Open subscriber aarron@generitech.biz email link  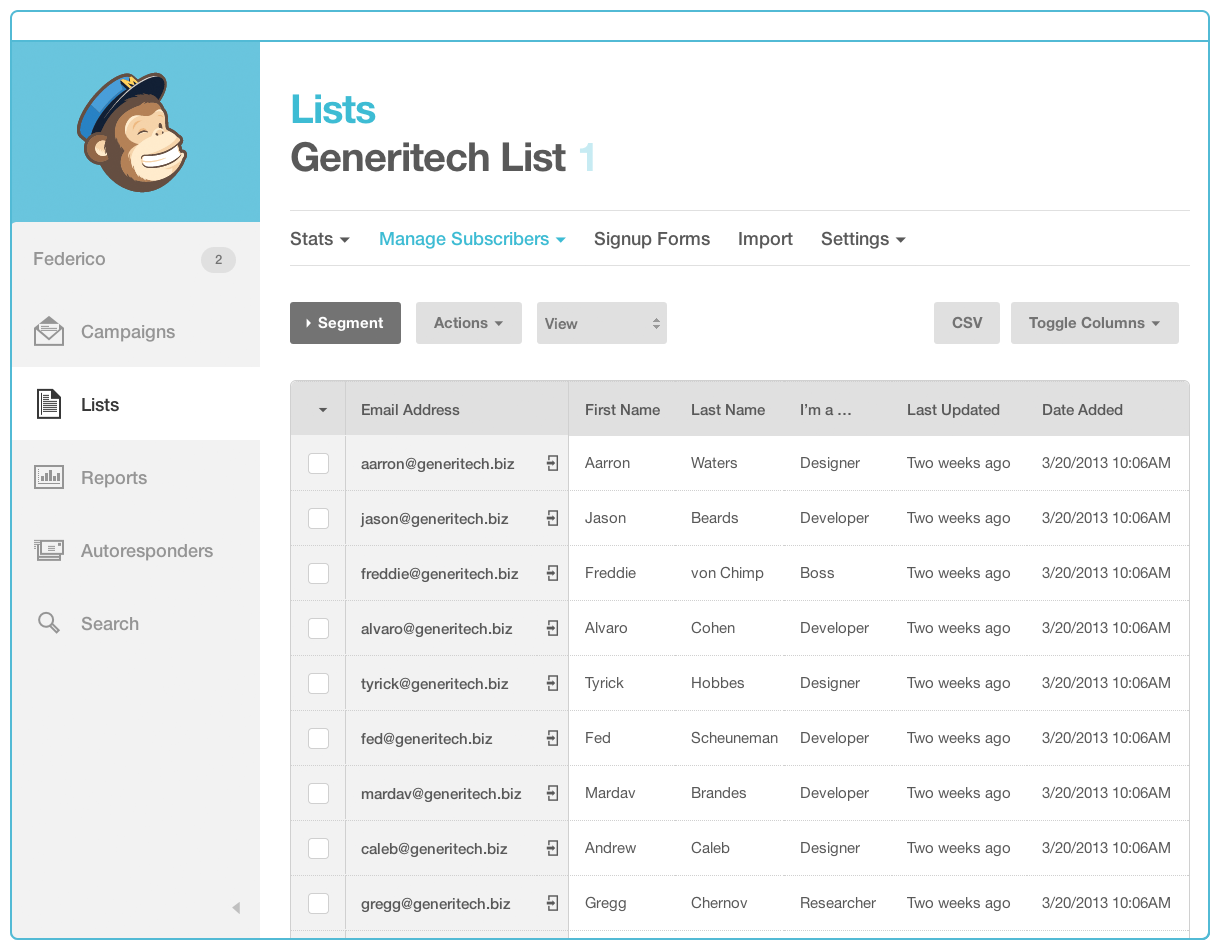coord(437,464)
